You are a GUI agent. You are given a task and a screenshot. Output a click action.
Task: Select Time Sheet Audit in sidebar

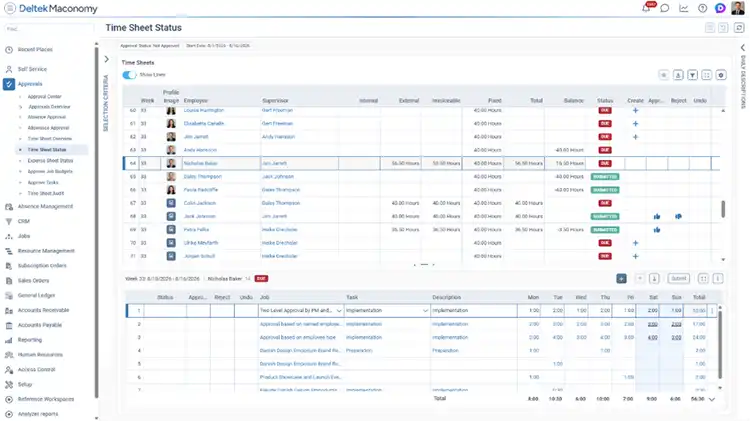(46, 194)
